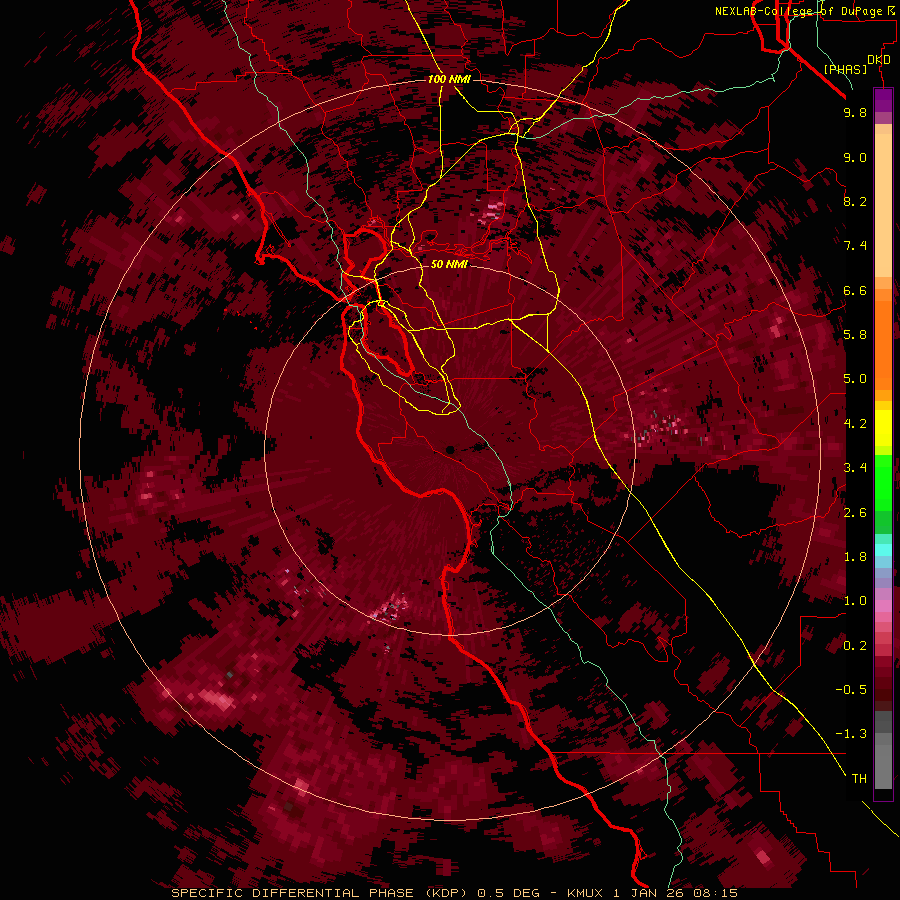Image resolution: width=900 pixels, height=900 pixels.
Task: Pick the purple top segment of the color bar
Action: point(883,100)
